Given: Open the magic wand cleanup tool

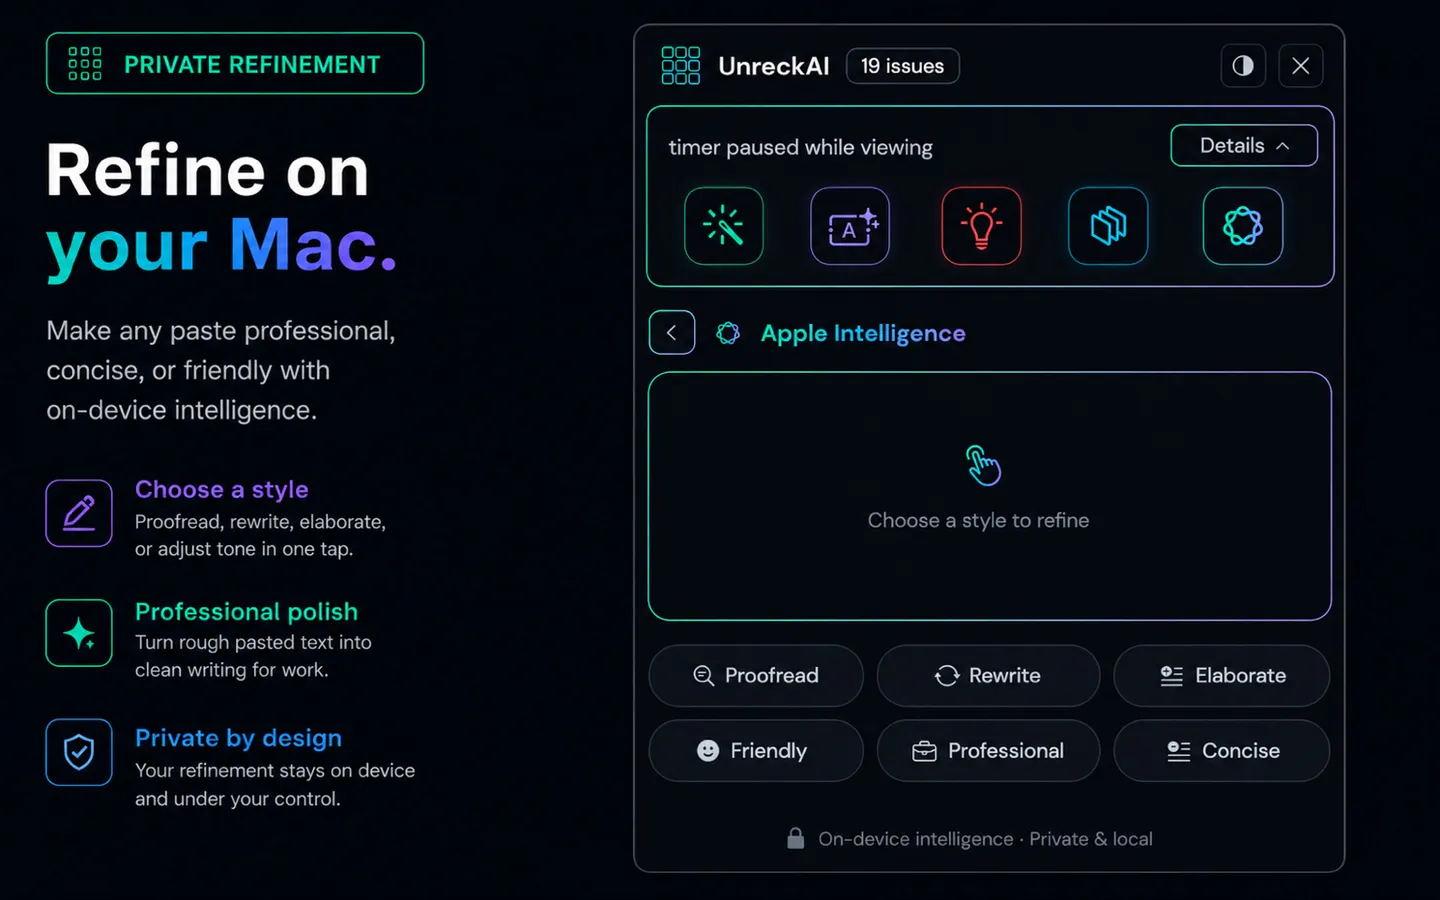Looking at the screenshot, I should pos(724,226).
